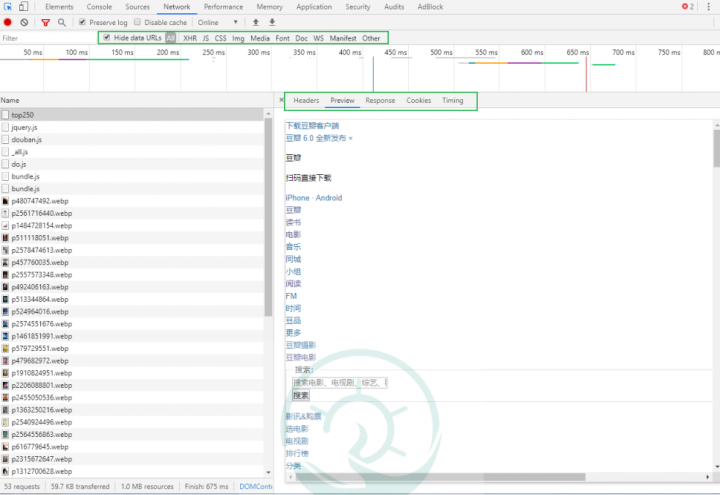The width and height of the screenshot is (720, 495).
Task: Open the Memory tab
Action: 270,7
